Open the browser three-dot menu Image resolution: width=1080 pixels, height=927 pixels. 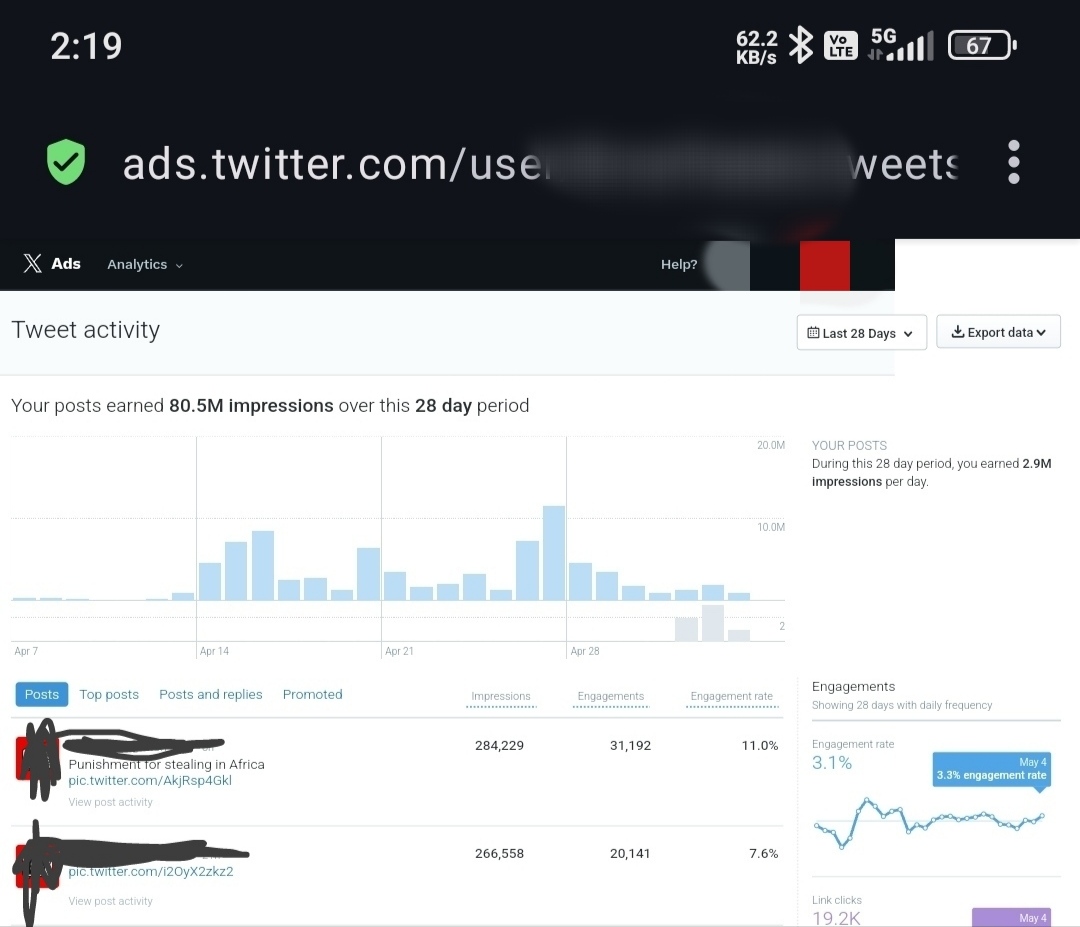[1013, 162]
